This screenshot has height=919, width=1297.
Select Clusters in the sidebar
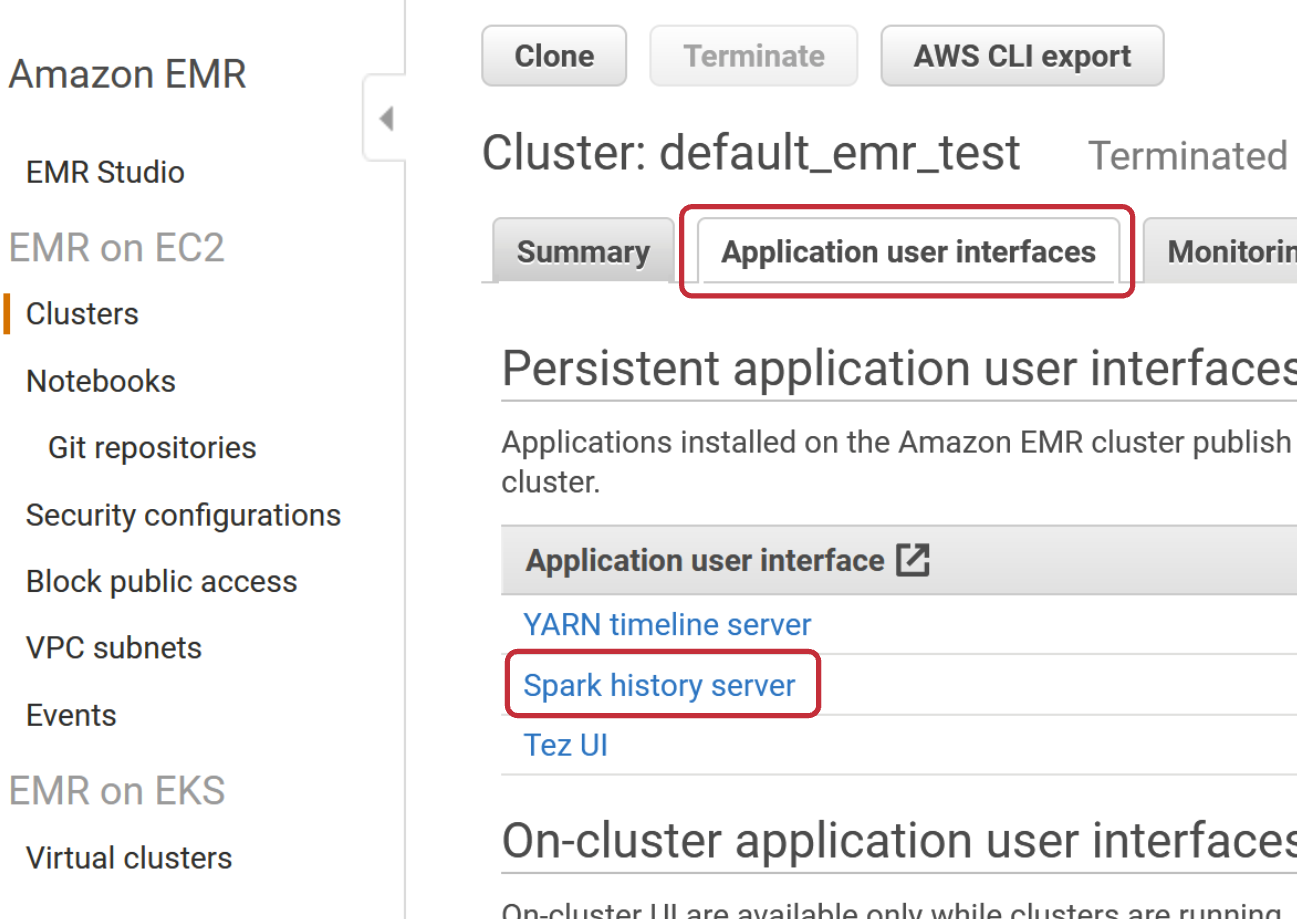tap(82, 314)
